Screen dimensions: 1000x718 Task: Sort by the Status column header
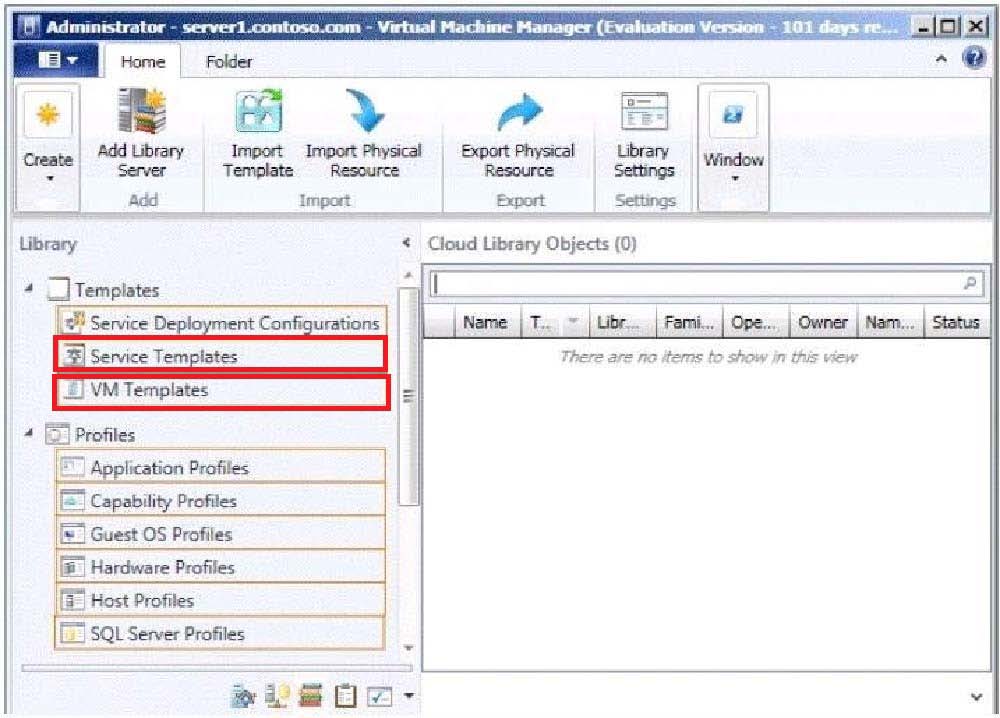[x=957, y=322]
